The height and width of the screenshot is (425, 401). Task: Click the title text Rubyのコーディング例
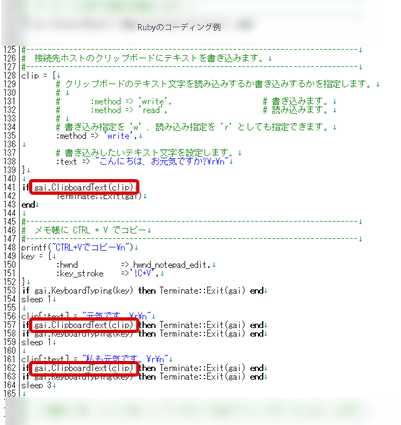179,27
